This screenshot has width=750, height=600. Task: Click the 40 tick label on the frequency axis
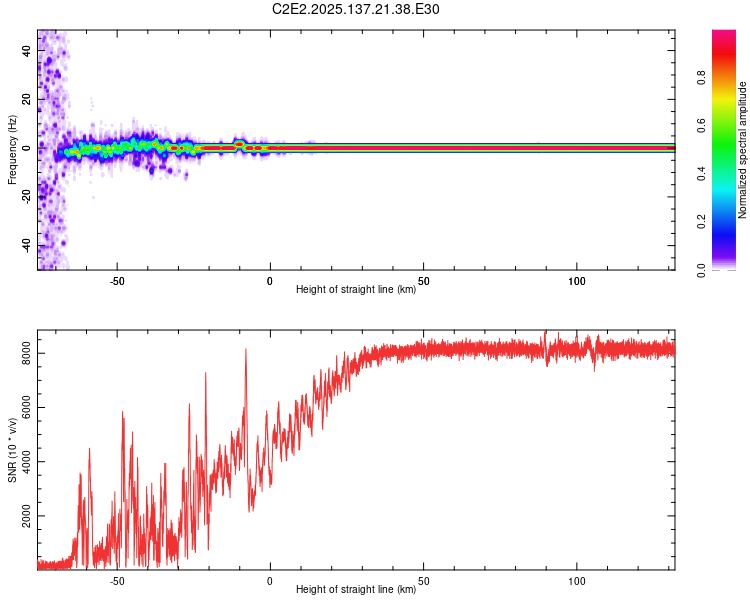(26, 50)
